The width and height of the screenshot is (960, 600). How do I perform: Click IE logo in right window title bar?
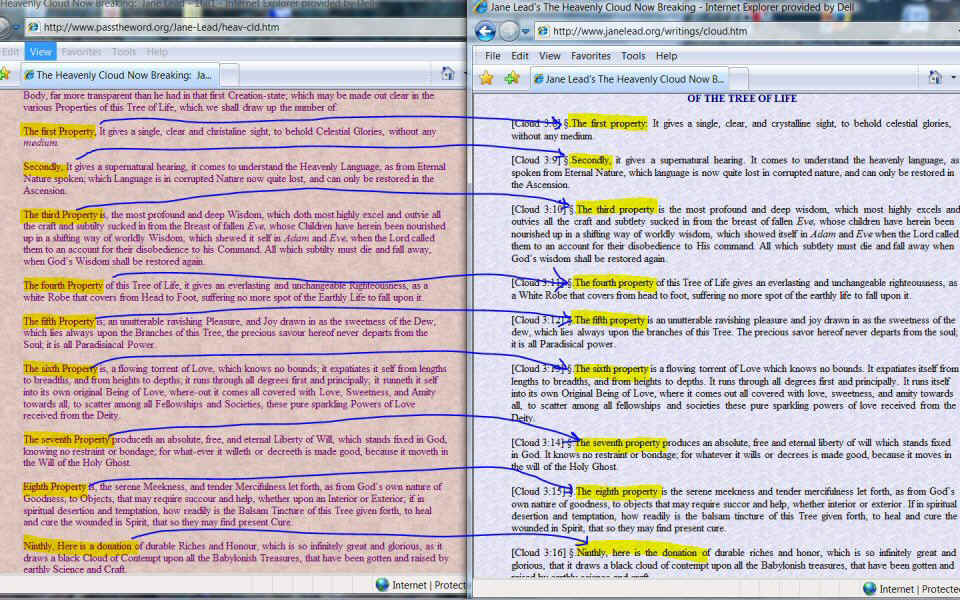point(481,7)
